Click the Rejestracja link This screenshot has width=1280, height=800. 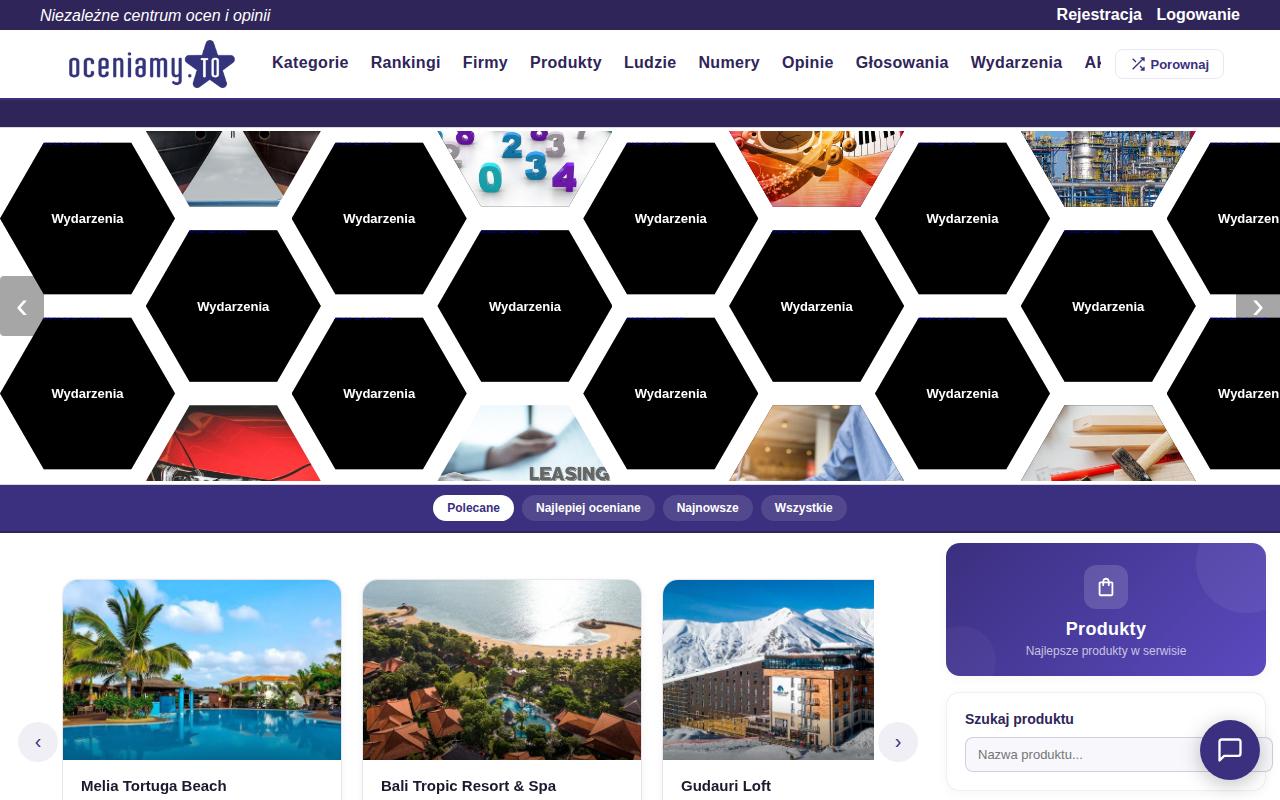[1099, 14]
